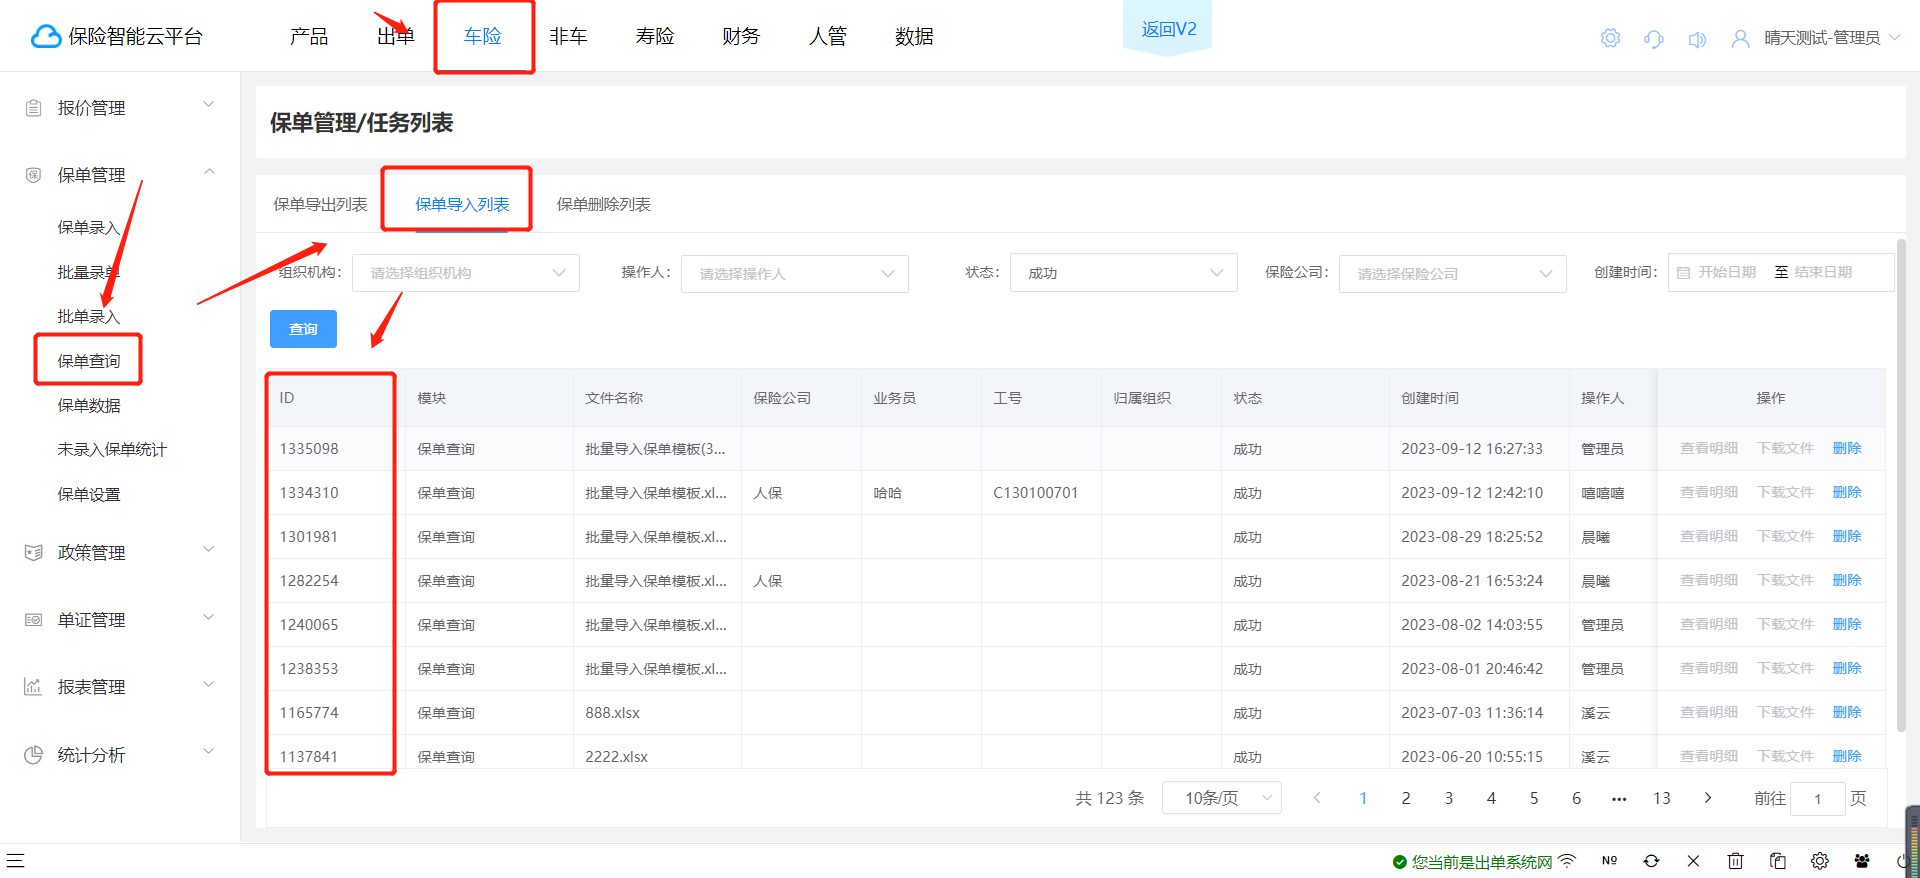This screenshot has width=1920, height=878.
Task: Click the 开始日期 start date field
Action: point(1727,272)
